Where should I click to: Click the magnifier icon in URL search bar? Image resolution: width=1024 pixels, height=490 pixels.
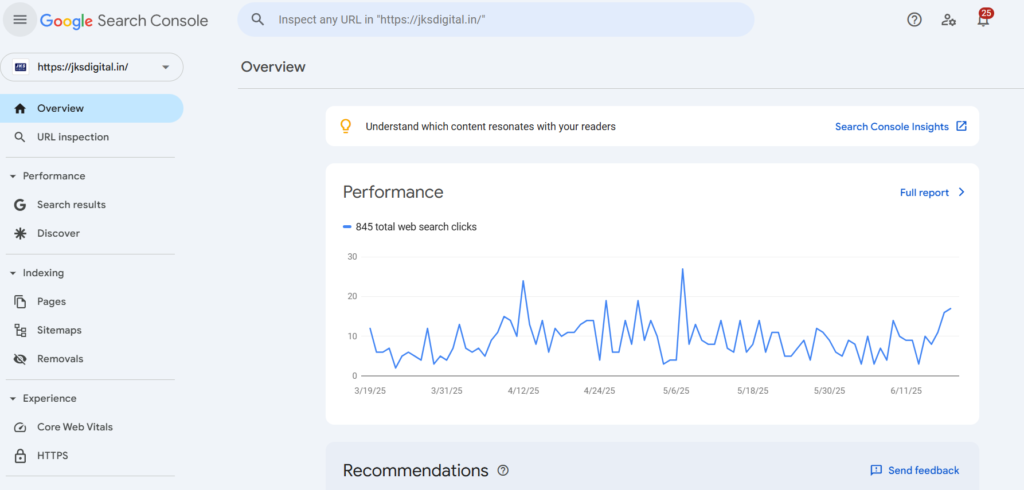258,20
